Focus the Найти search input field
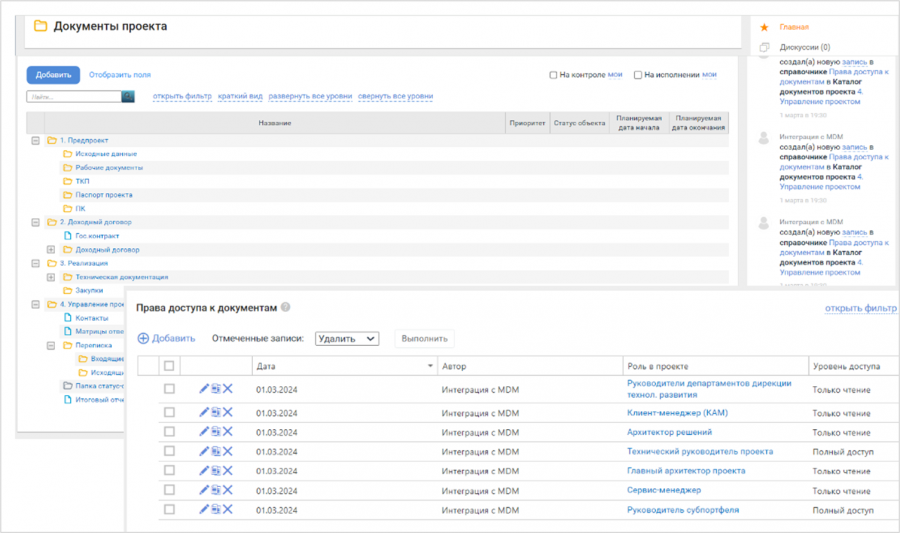 pos(74,96)
